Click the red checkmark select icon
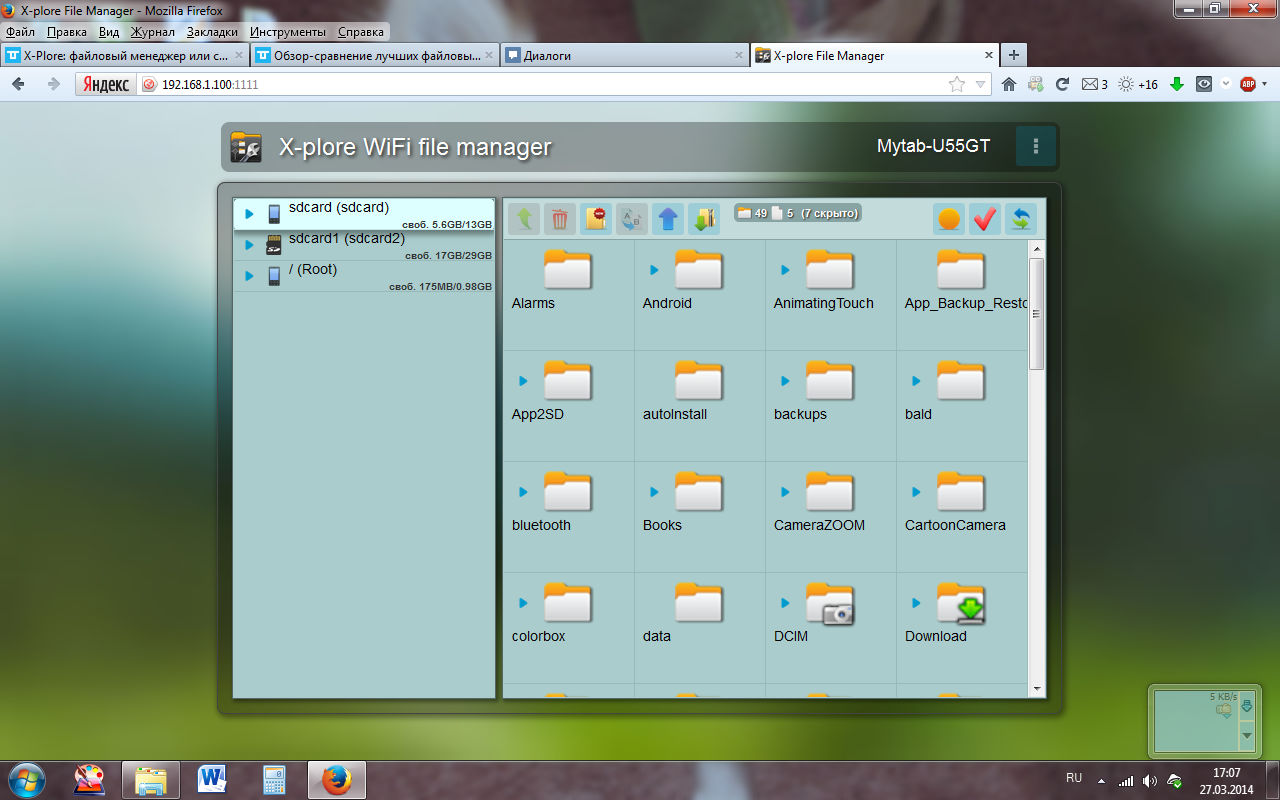 click(985, 219)
